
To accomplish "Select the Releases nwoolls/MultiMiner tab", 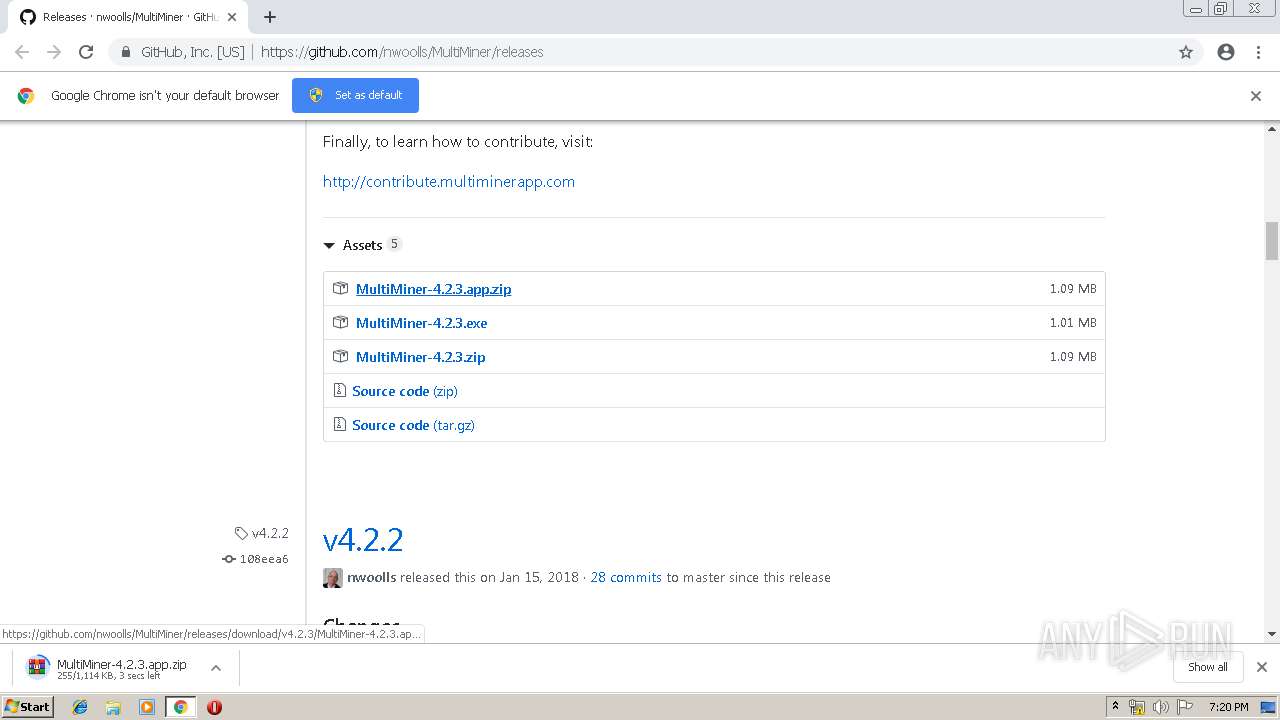I will (x=128, y=17).
